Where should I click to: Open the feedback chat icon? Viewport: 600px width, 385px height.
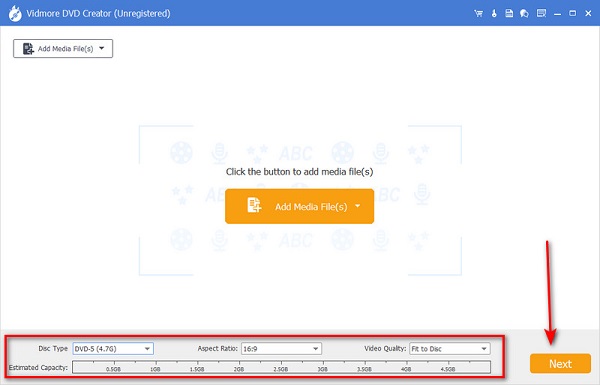[x=524, y=13]
